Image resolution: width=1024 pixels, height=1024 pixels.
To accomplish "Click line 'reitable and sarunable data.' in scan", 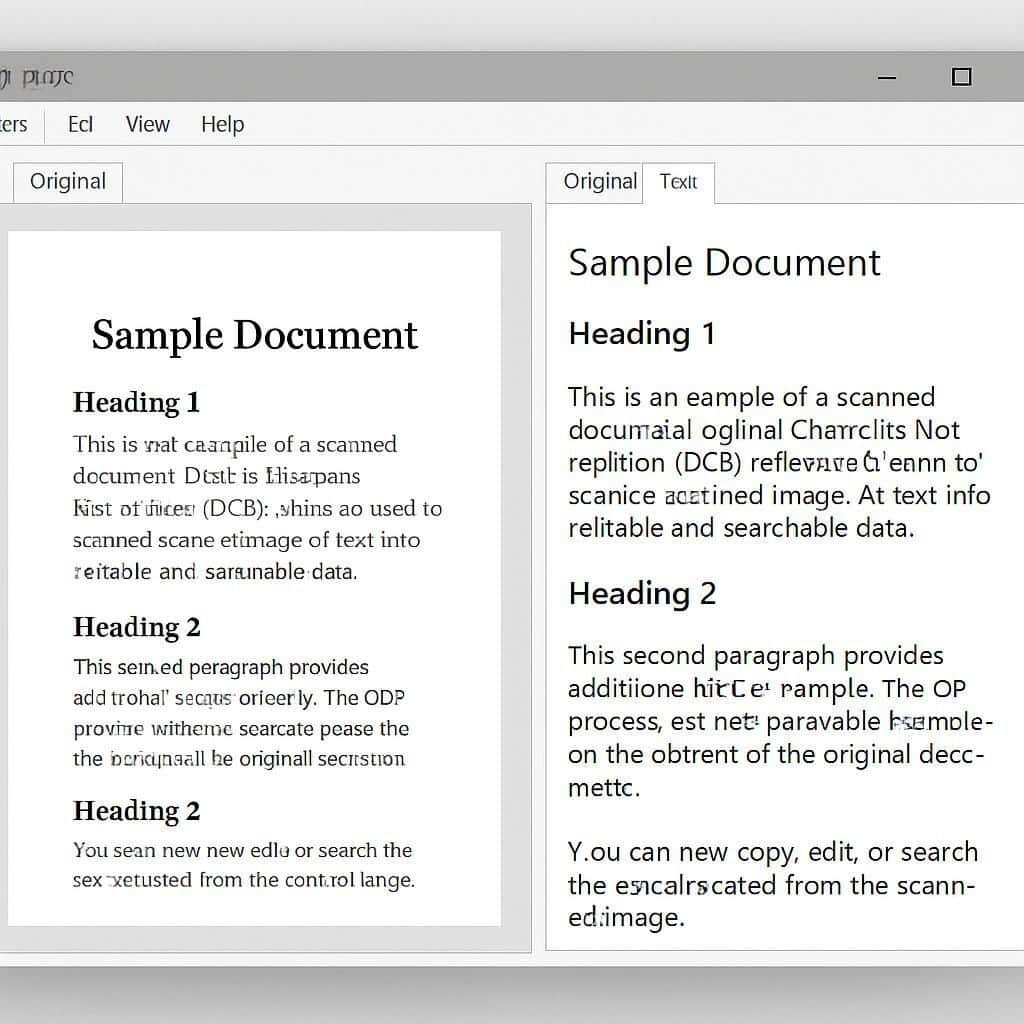I will click(215, 572).
